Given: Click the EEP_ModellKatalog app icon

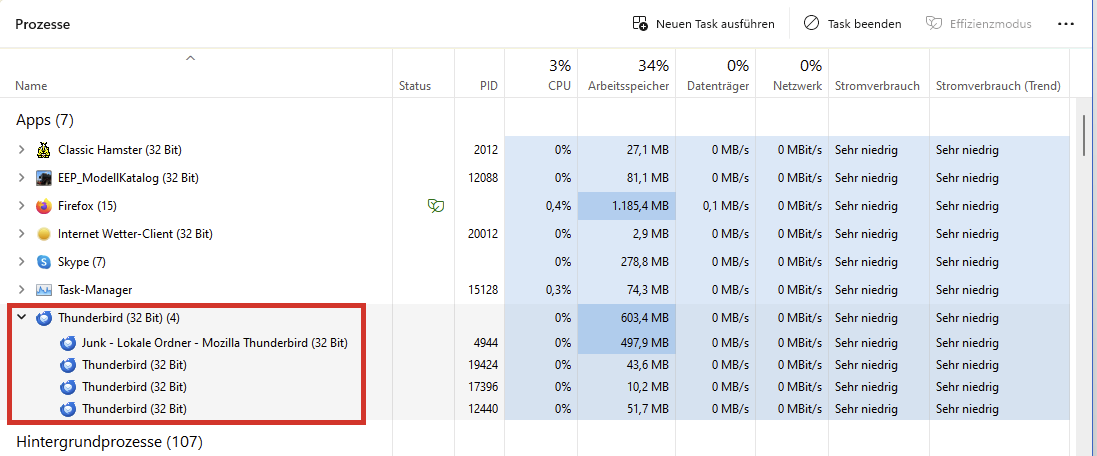Looking at the screenshot, I should point(43,178).
